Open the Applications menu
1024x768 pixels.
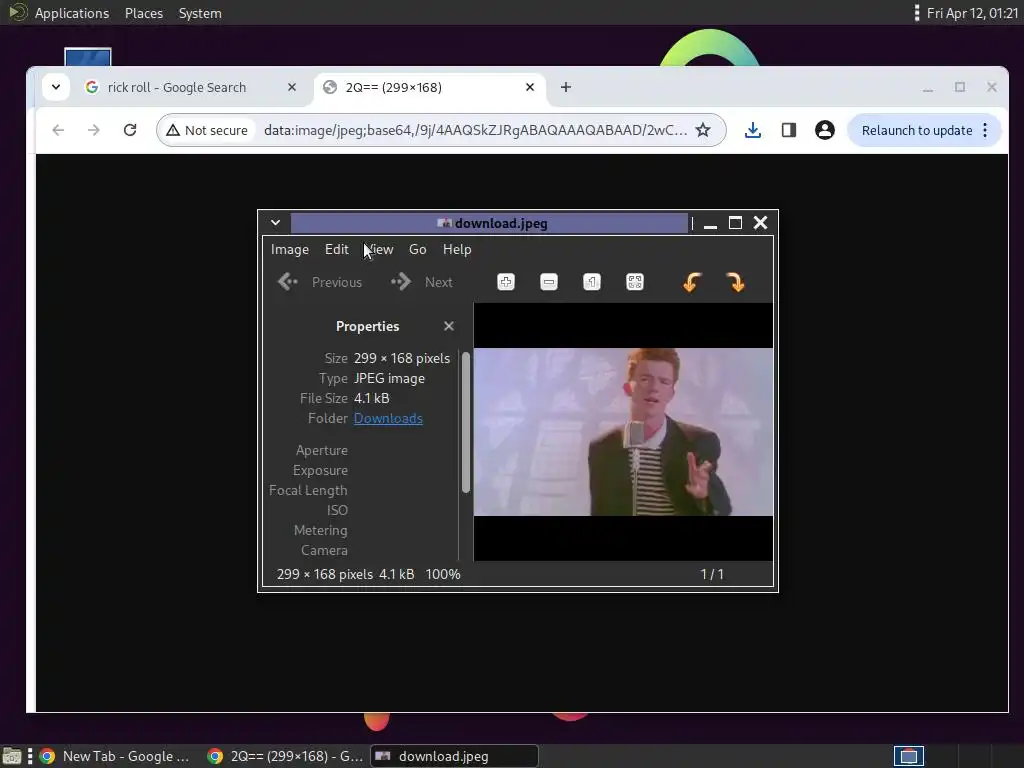click(x=72, y=13)
